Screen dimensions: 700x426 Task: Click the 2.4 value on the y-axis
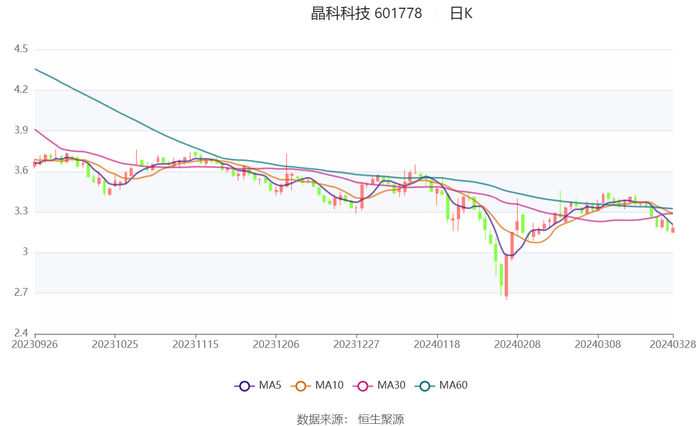coord(20,333)
